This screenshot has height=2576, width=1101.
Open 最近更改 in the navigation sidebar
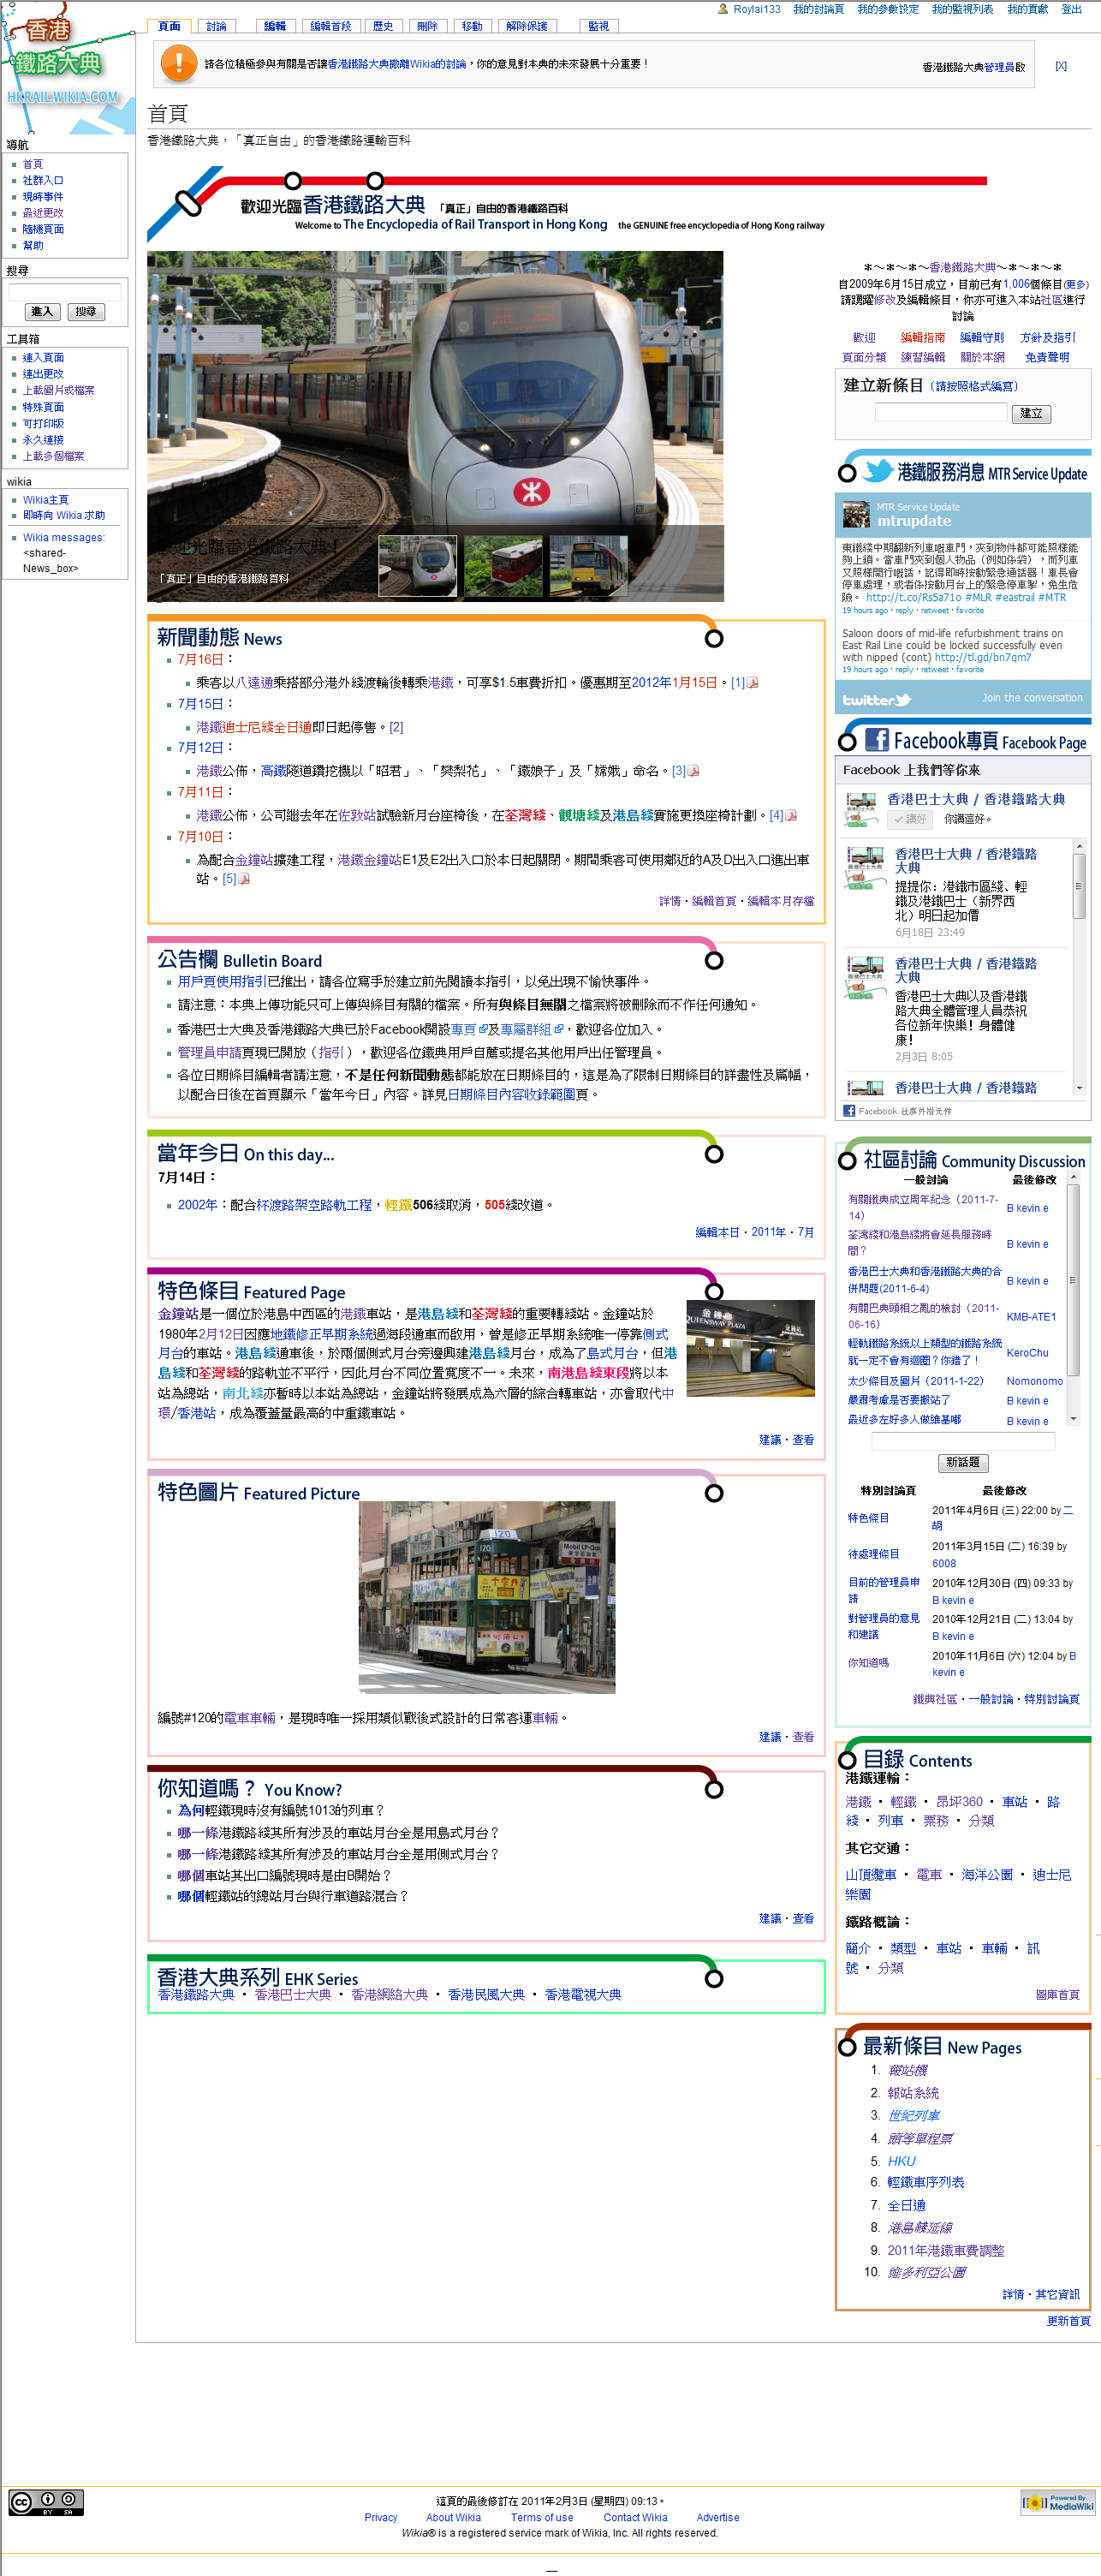point(43,213)
